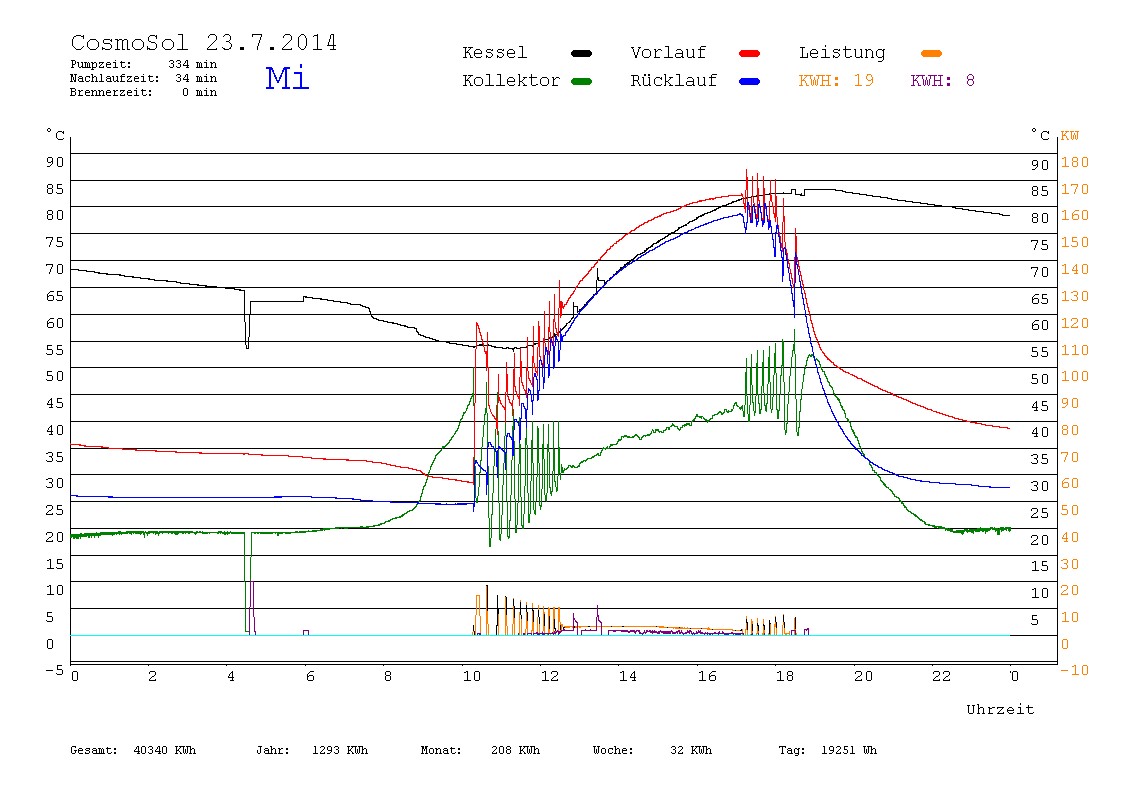Click the red Vorlauf legend swatch
This screenshot has height=812, width=1148.
click(x=750, y=53)
